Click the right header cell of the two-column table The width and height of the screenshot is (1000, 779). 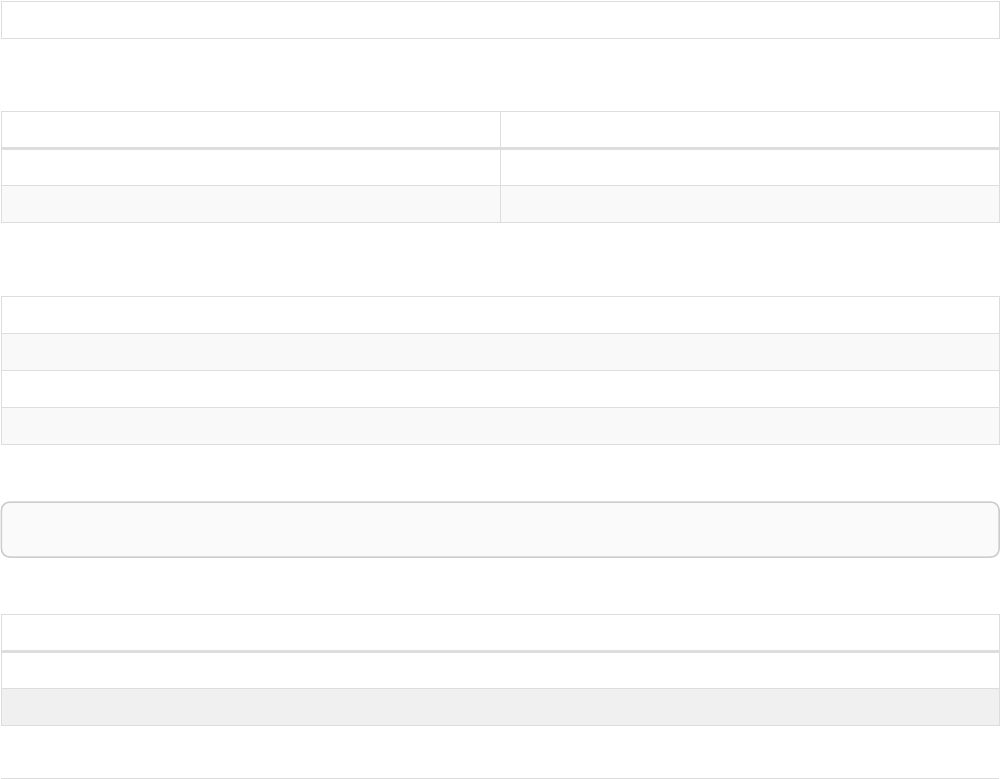[x=749, y=129]
